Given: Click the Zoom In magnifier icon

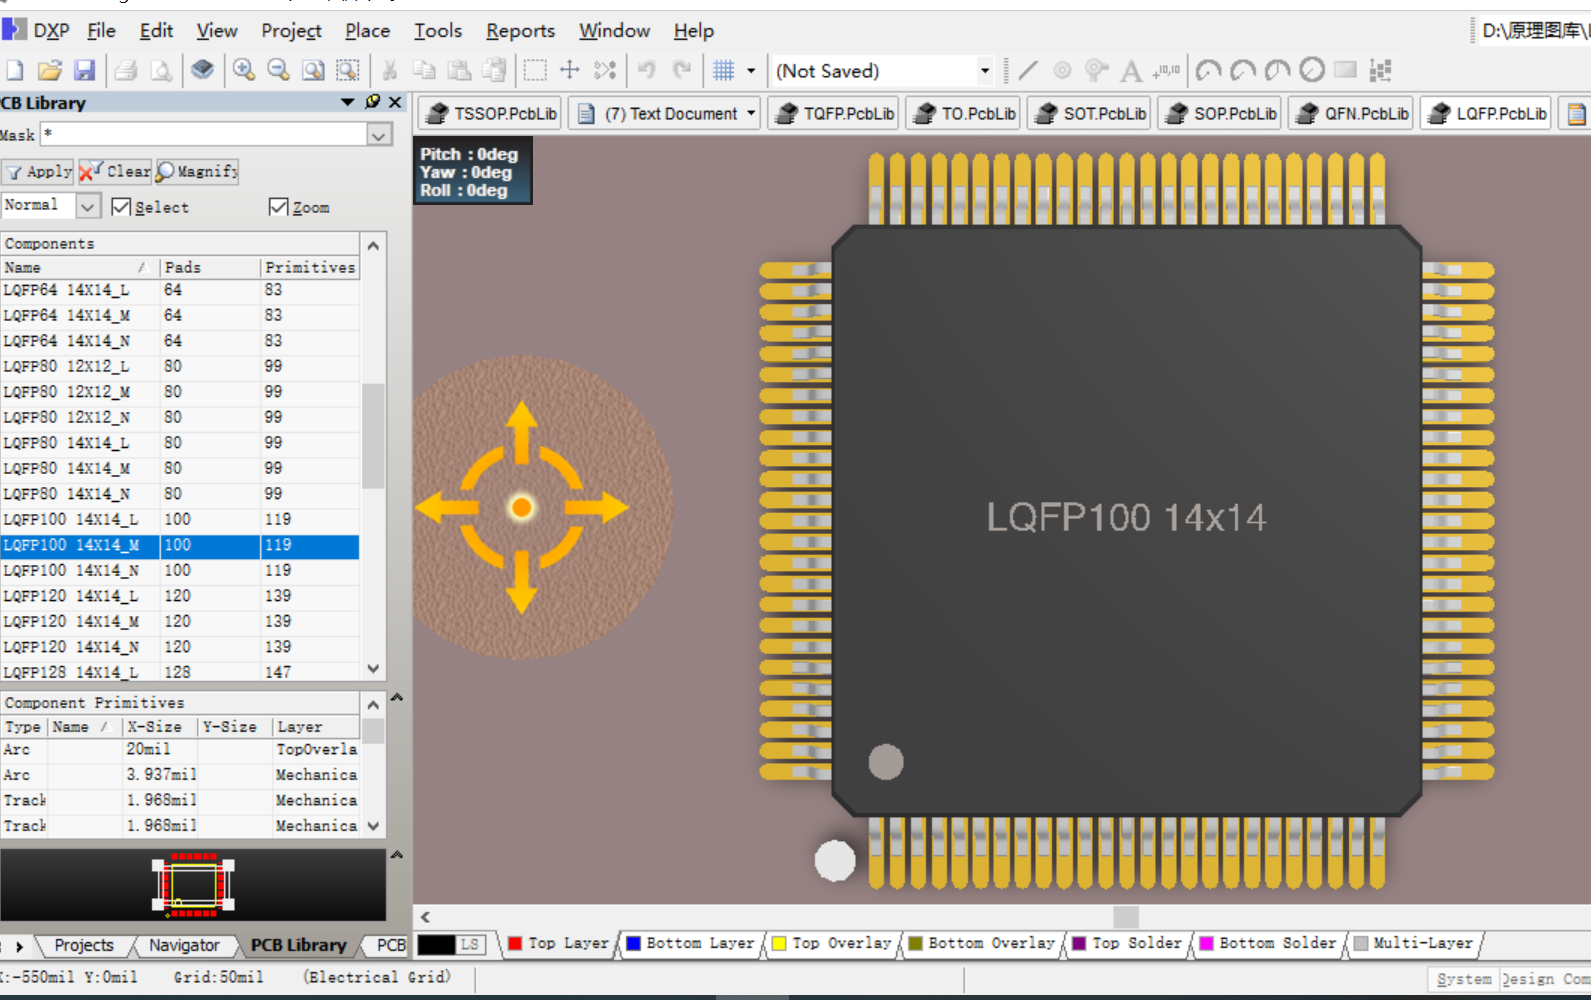Looking at the screenshot, I should tap(243, 70).
